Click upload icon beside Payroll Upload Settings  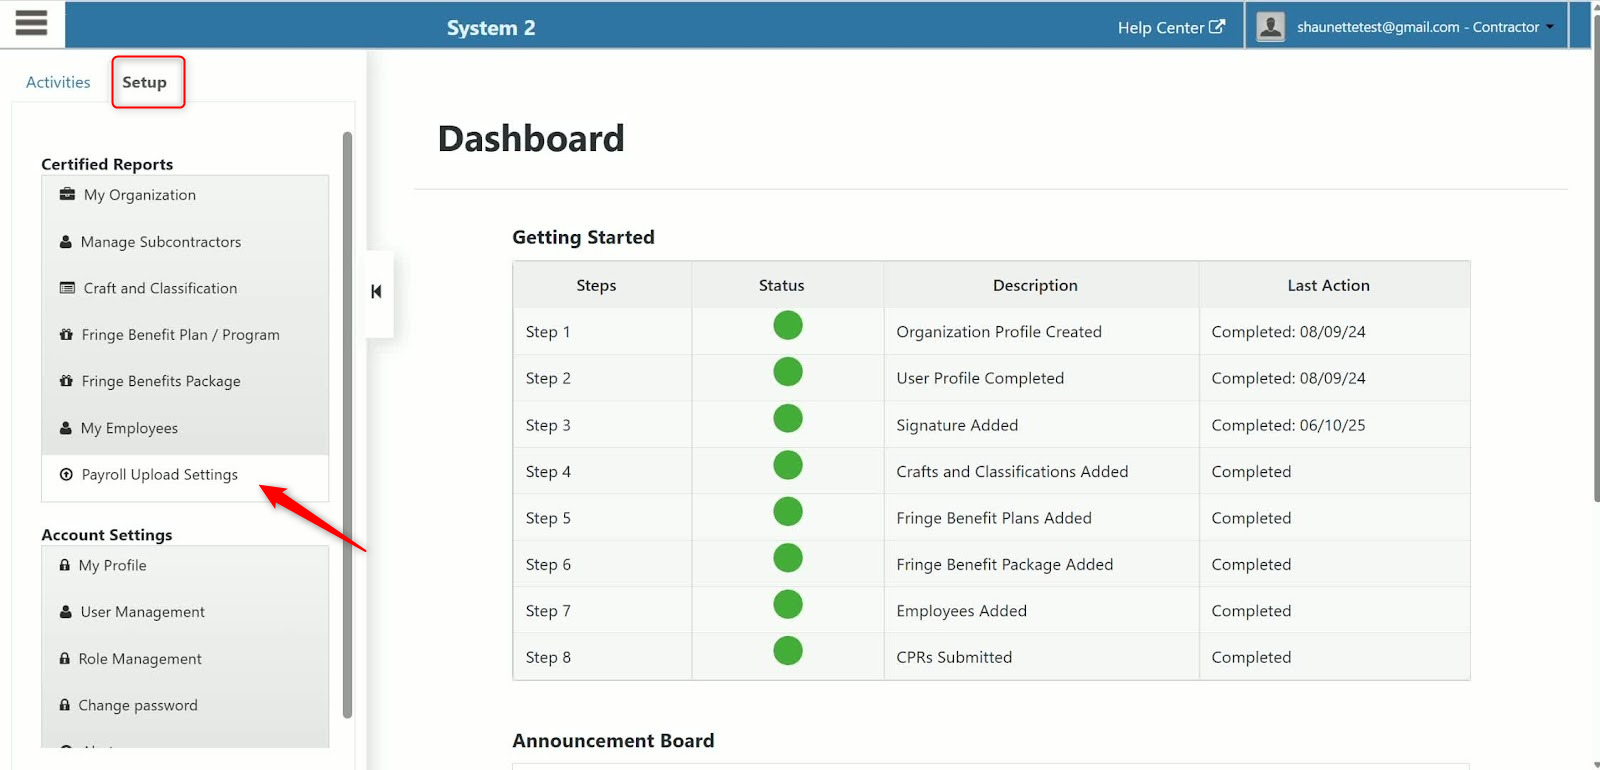[66, 474]
